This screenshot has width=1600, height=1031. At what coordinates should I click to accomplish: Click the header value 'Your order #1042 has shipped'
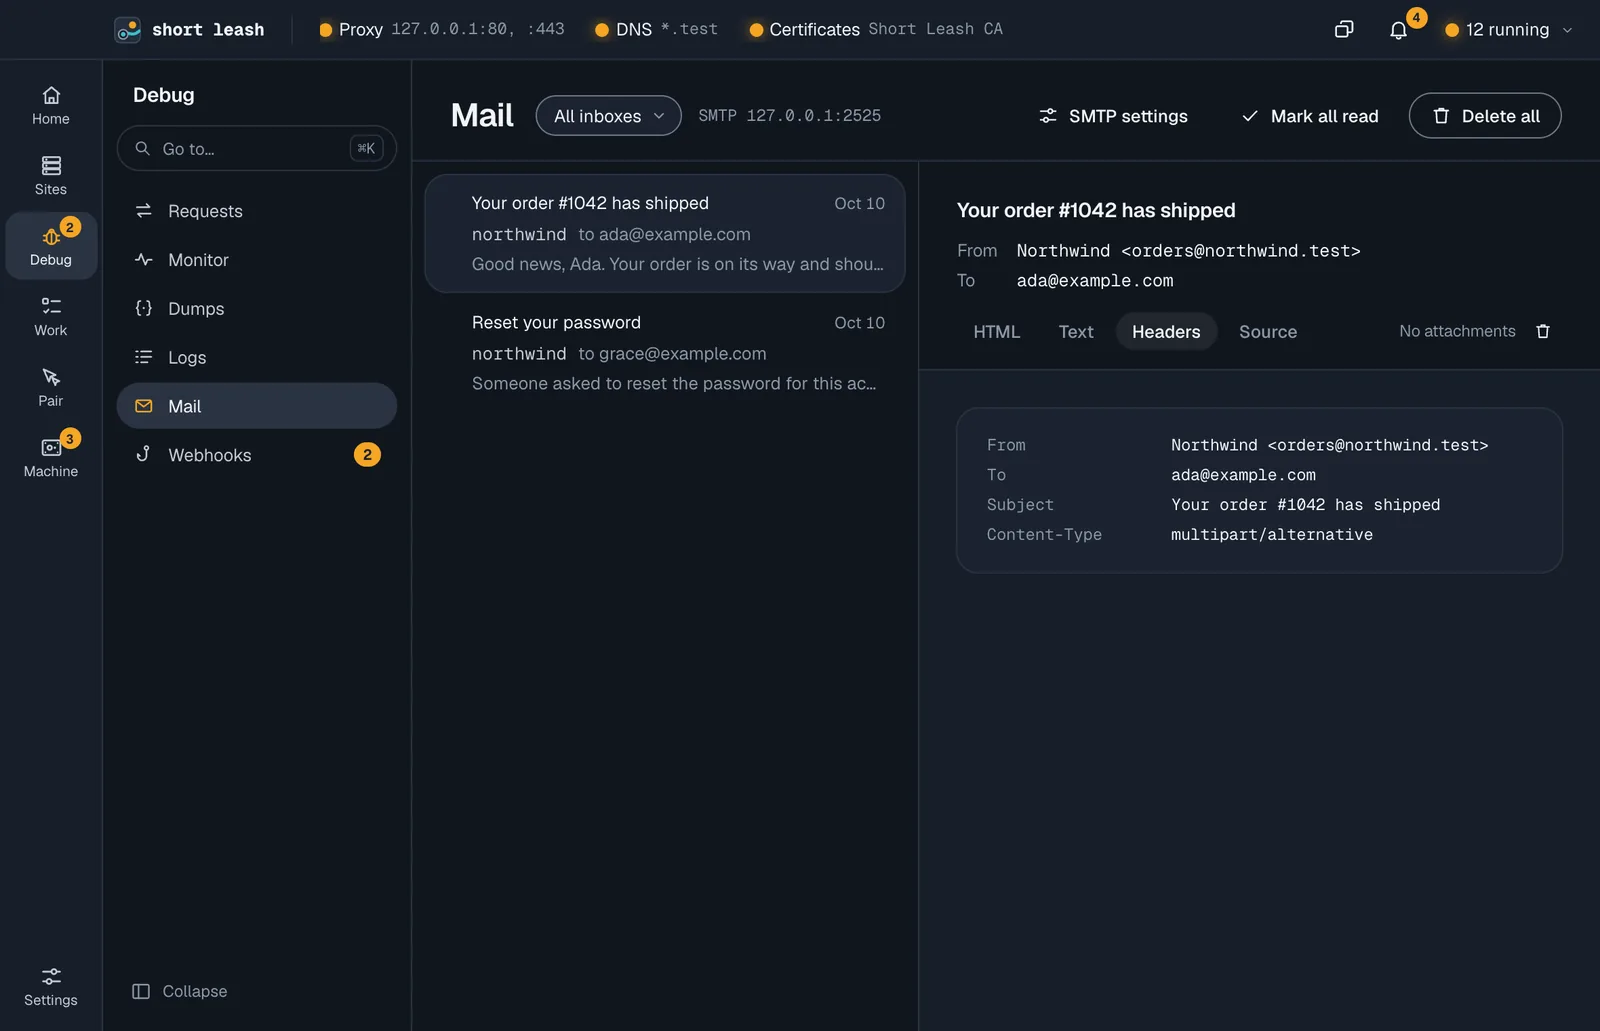point(1306,505)
